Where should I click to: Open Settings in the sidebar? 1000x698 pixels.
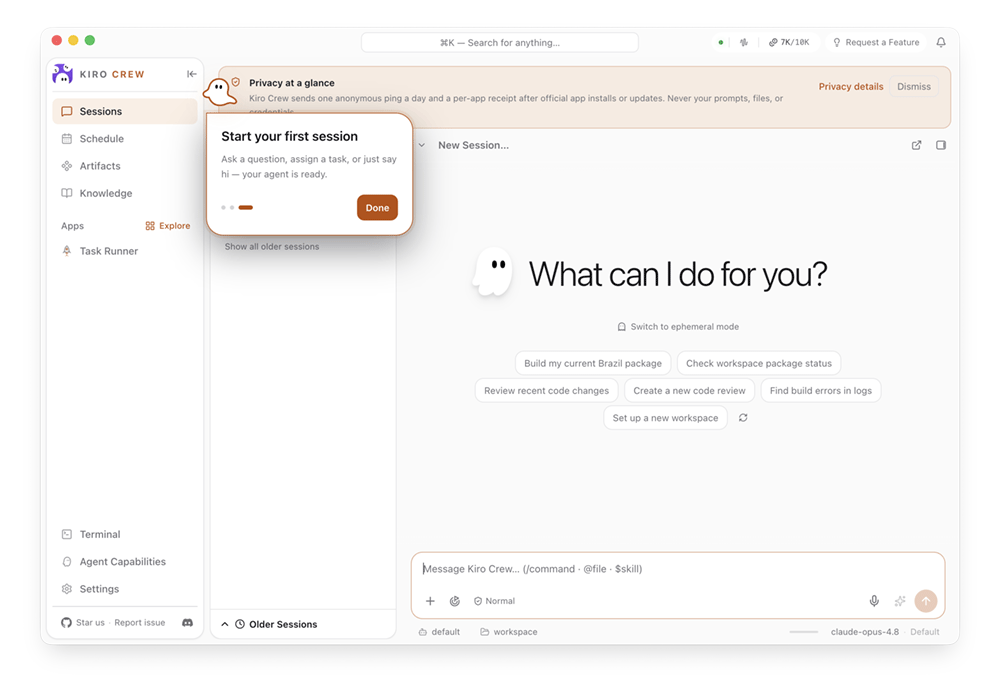click(125, 589)
